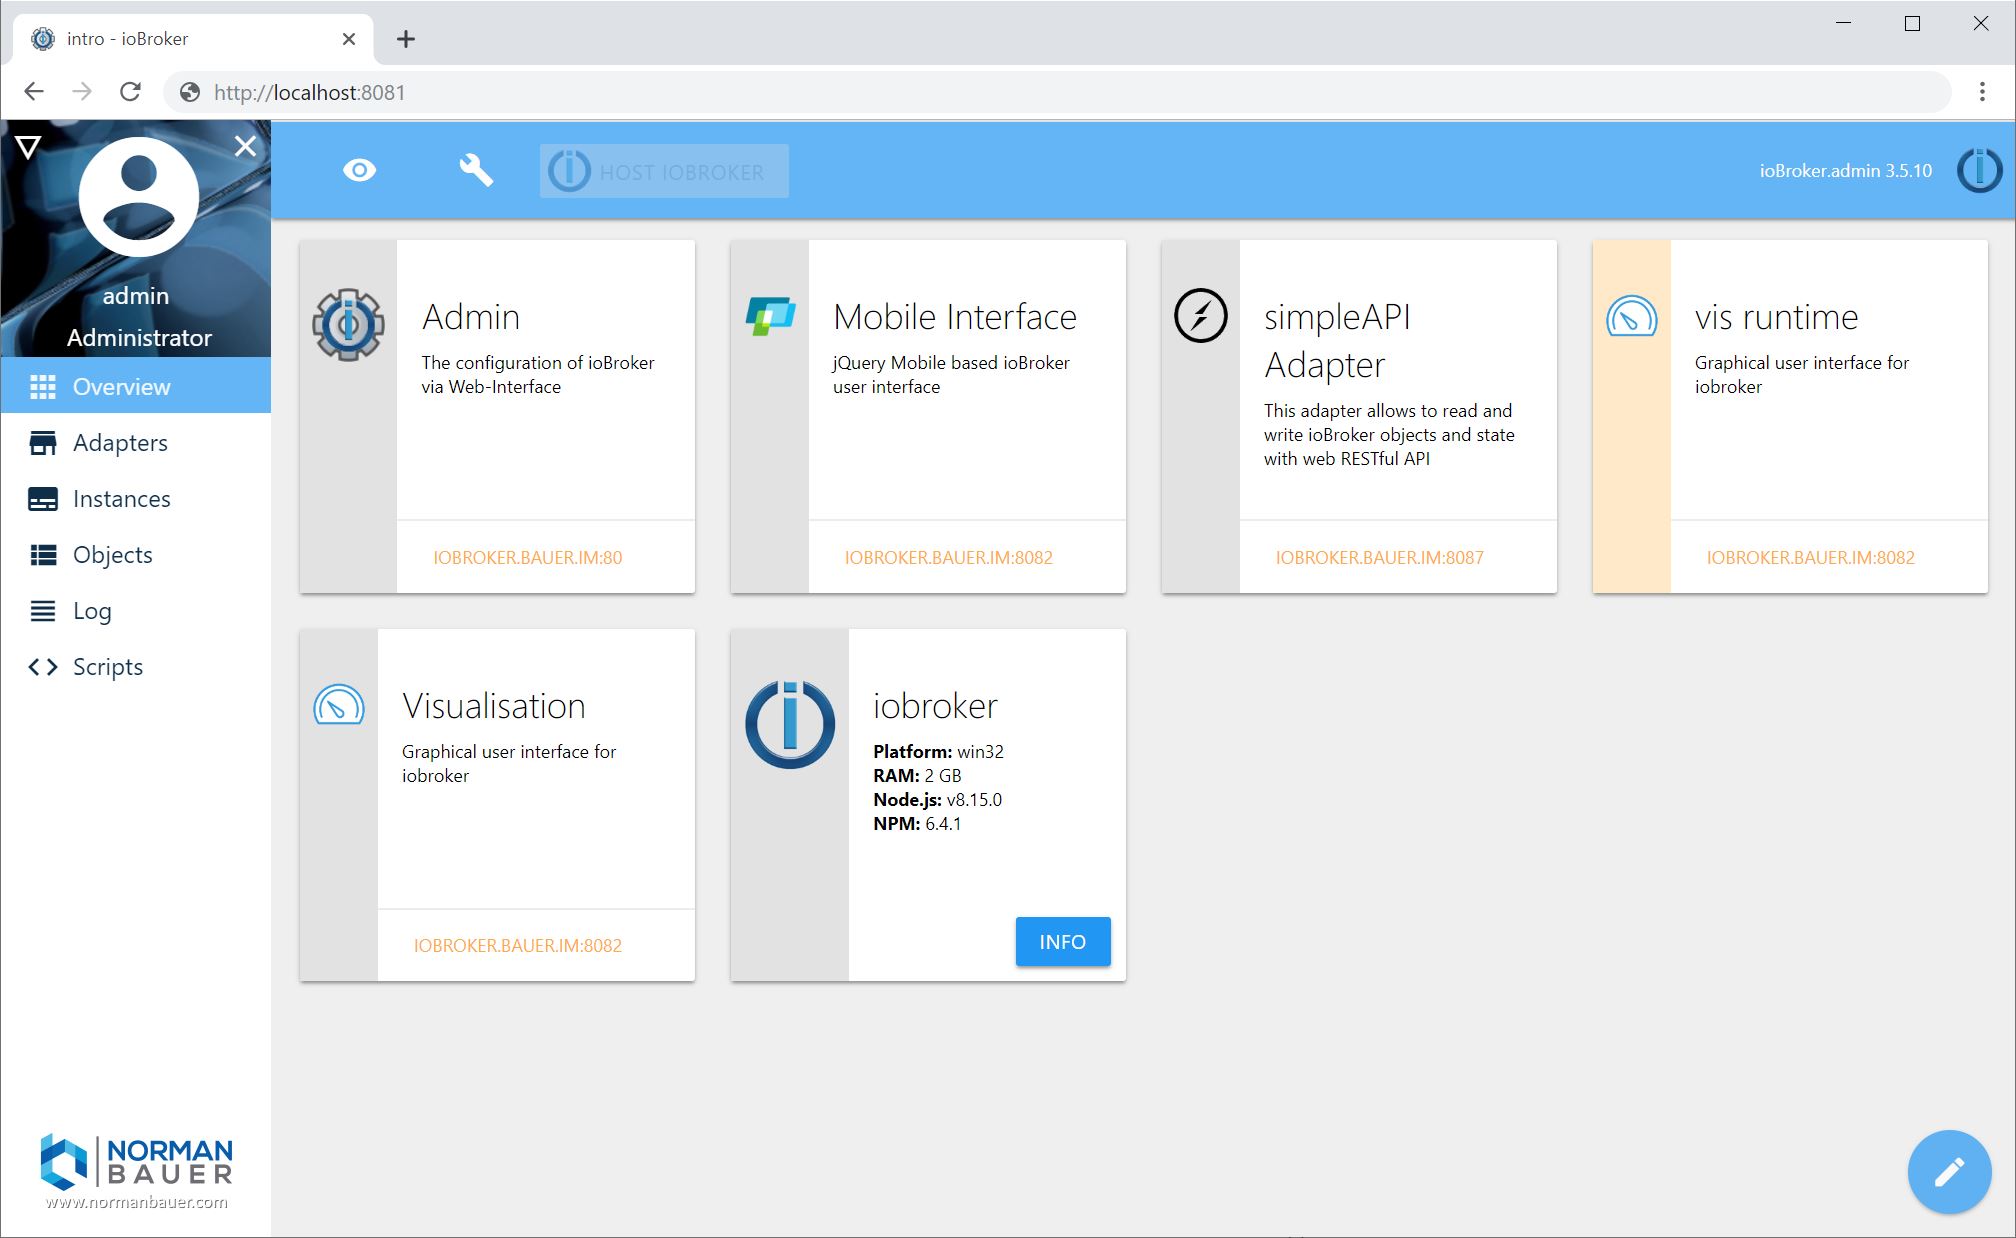The image size is (2016, 1238).
Task: Open Mobile Interface IOBROKER.BAUER.IM:8082 link
Action: pos(948,557)
